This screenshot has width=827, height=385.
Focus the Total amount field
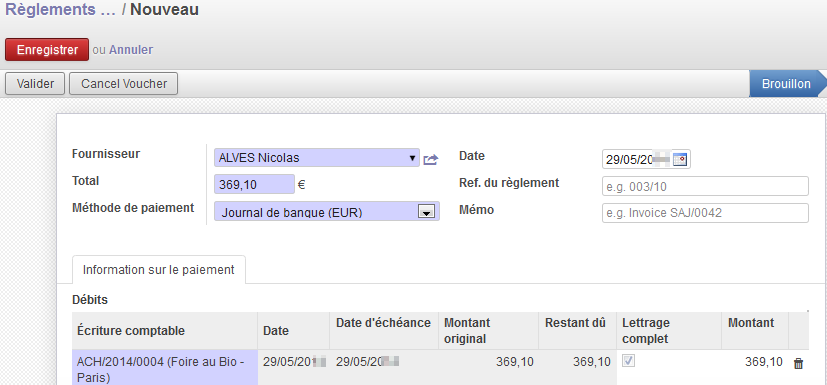click(254, 185)
